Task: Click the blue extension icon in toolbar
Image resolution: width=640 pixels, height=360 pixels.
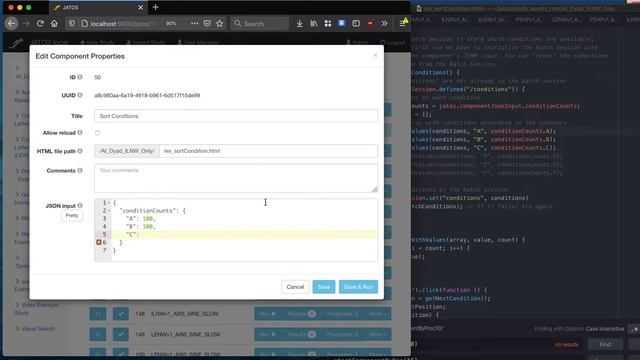Action: [342, 24]
